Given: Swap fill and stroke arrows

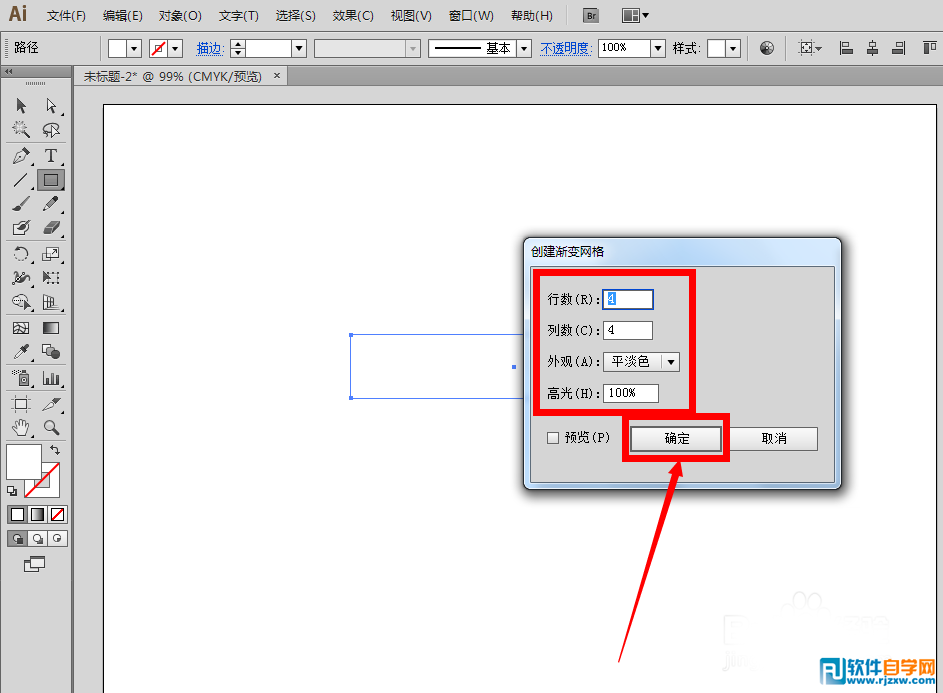Looking at the screenshot, I should pyautogui.click(x=55, y=450).
